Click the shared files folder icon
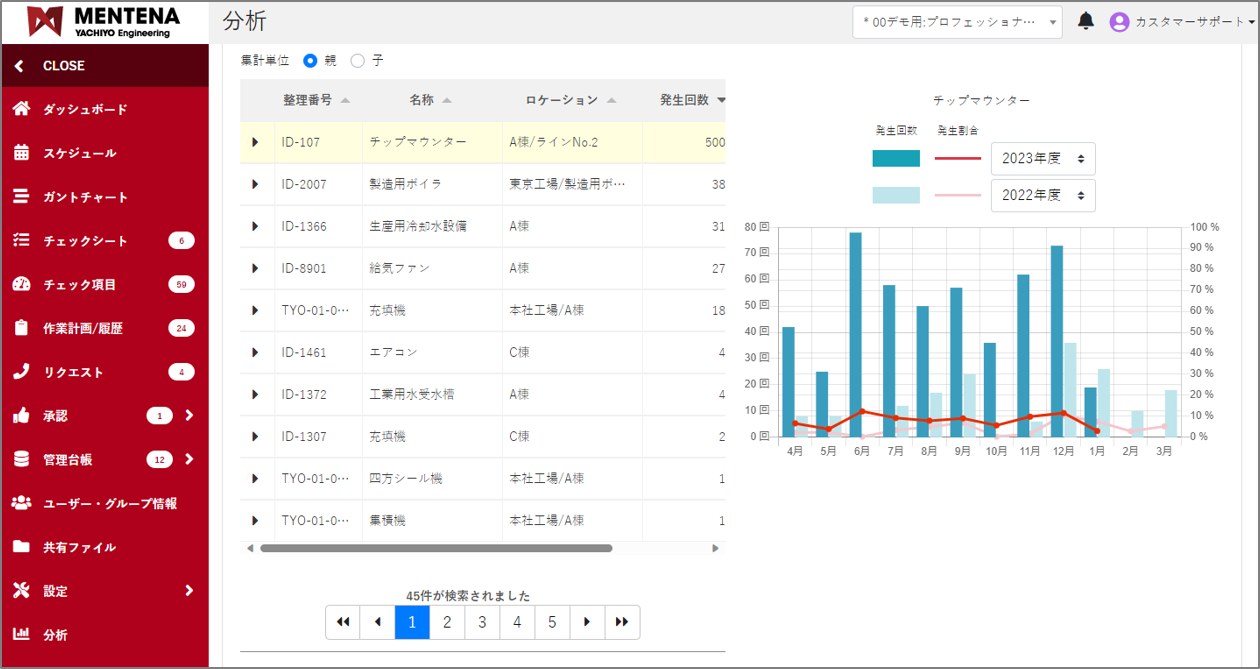1260x669 pixels. point(21,547)
